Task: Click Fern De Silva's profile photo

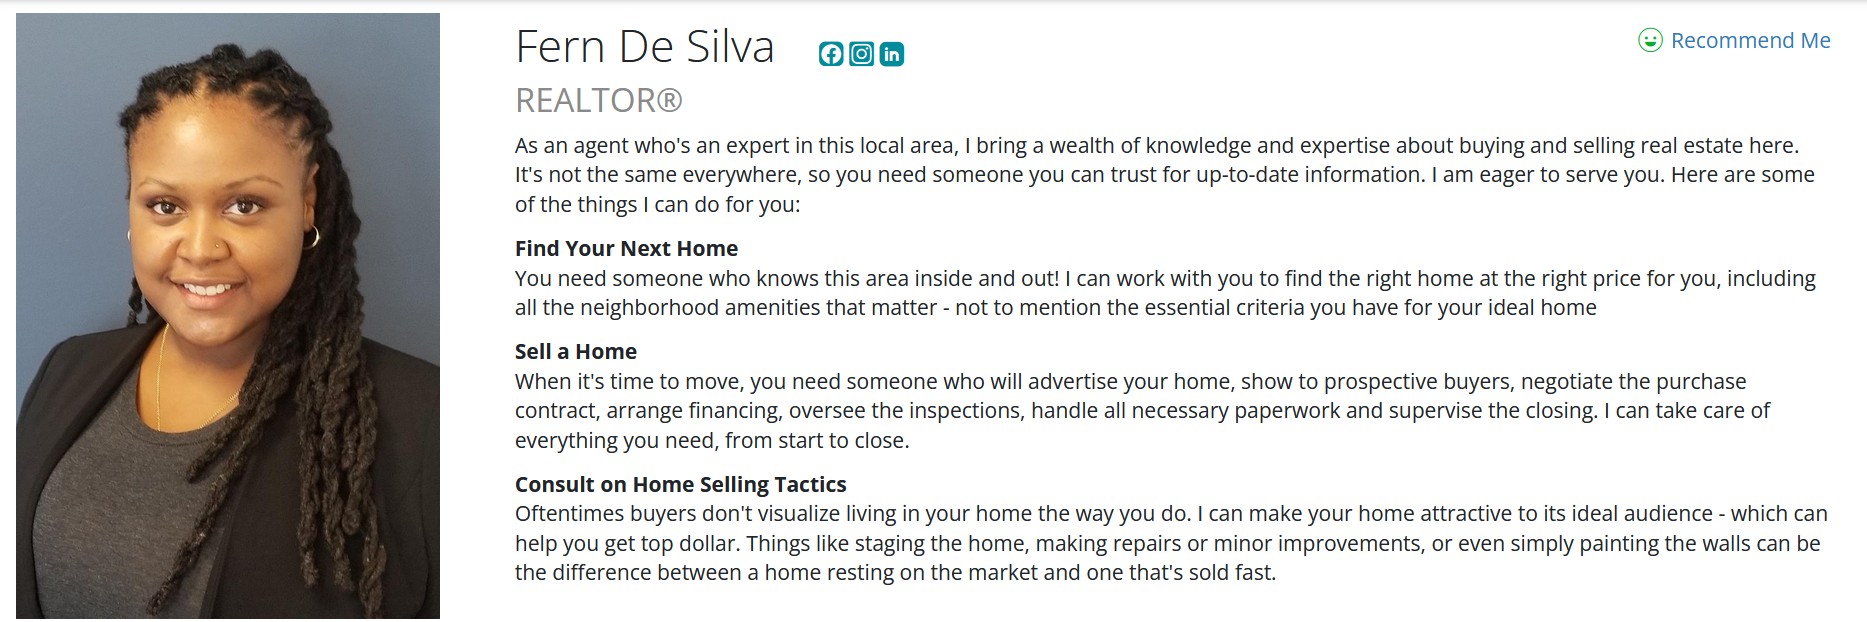Action: 228,315
